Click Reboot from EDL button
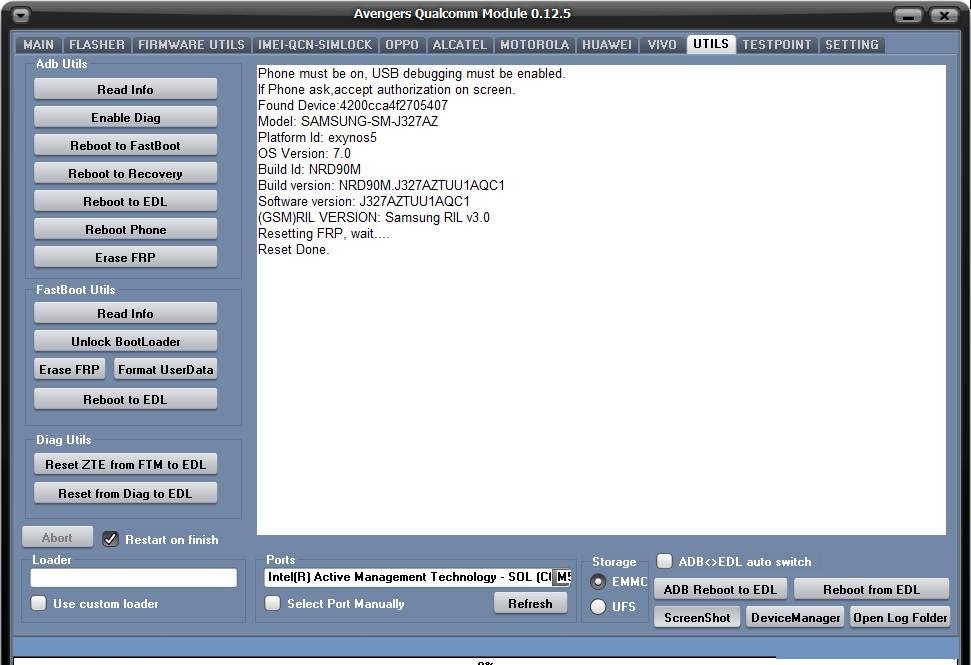Viewport: 971px width, 665px height. point(871,589)
